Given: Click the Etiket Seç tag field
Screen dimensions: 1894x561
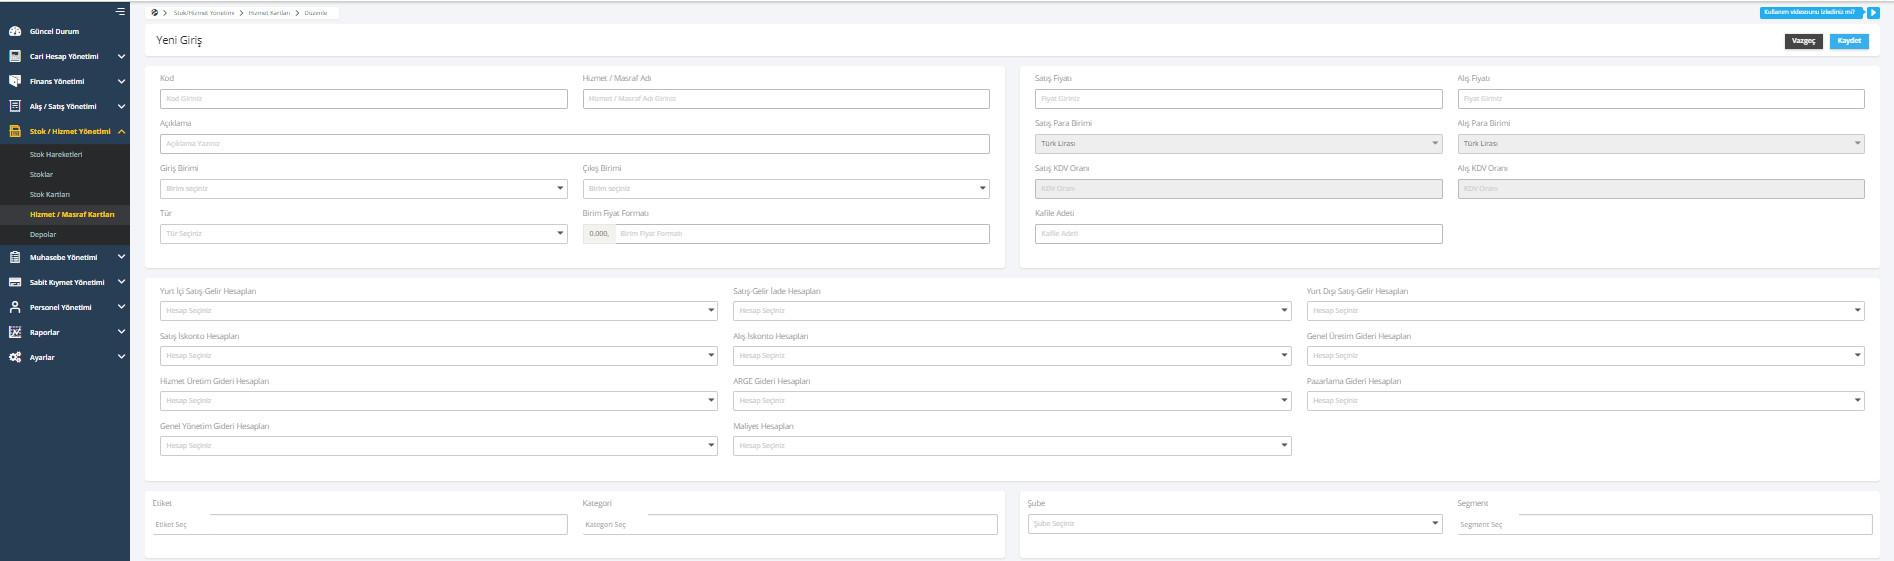Looking at the screenshot, I should (x=360, y=524).
